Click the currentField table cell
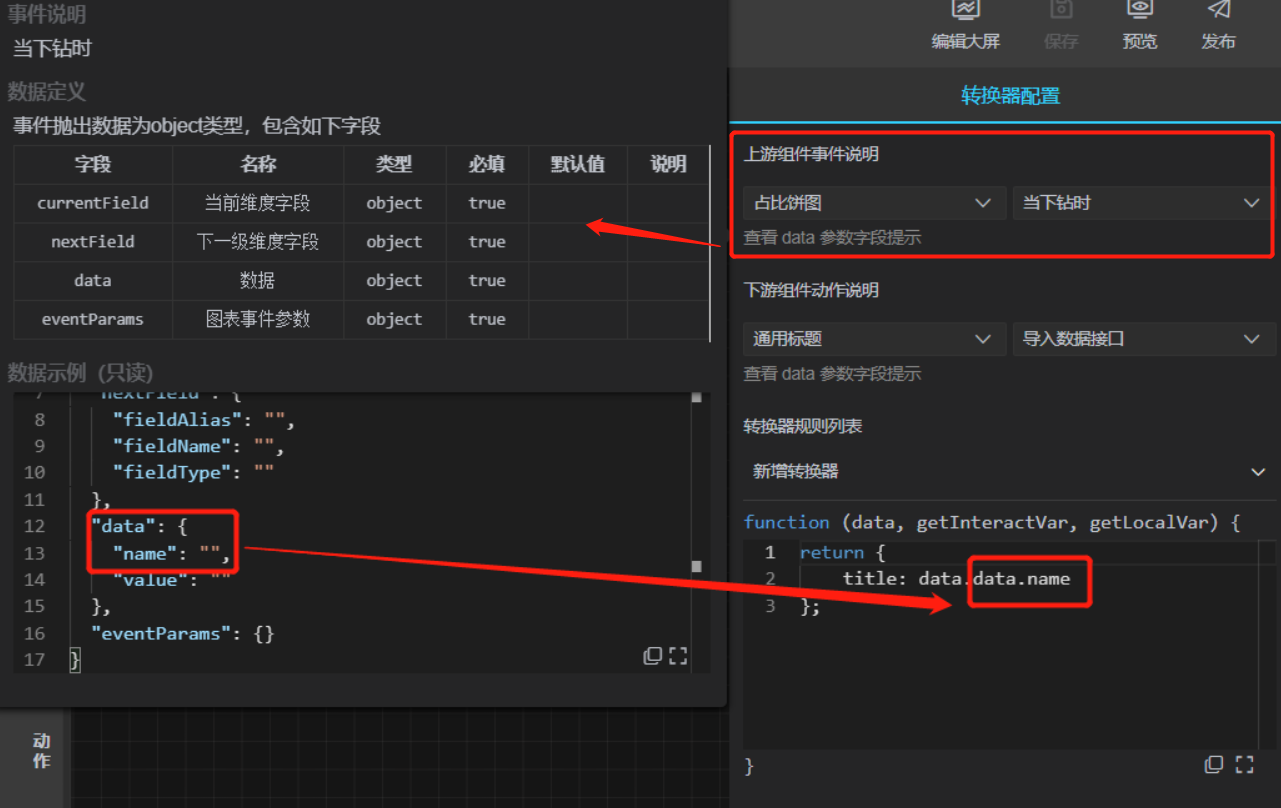Screen dimensions: 1281x808 point(93,203)
